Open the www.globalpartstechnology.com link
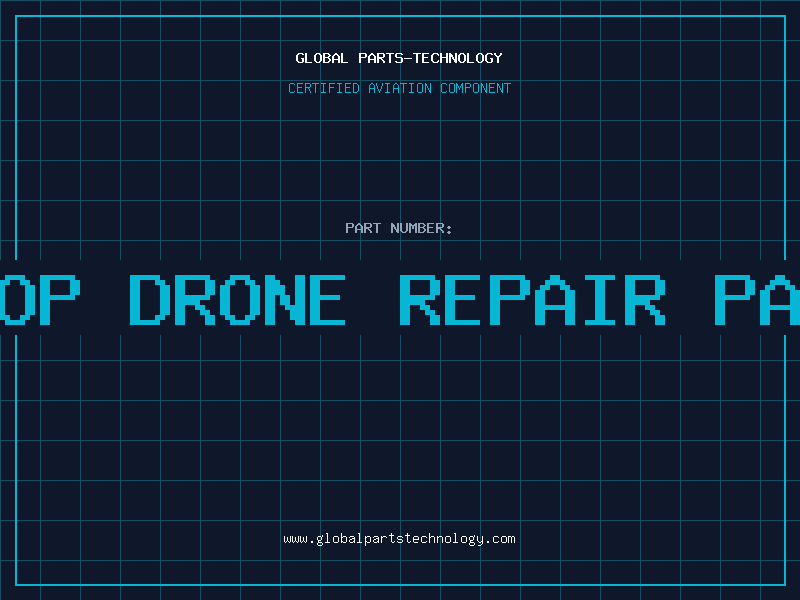 399,539
